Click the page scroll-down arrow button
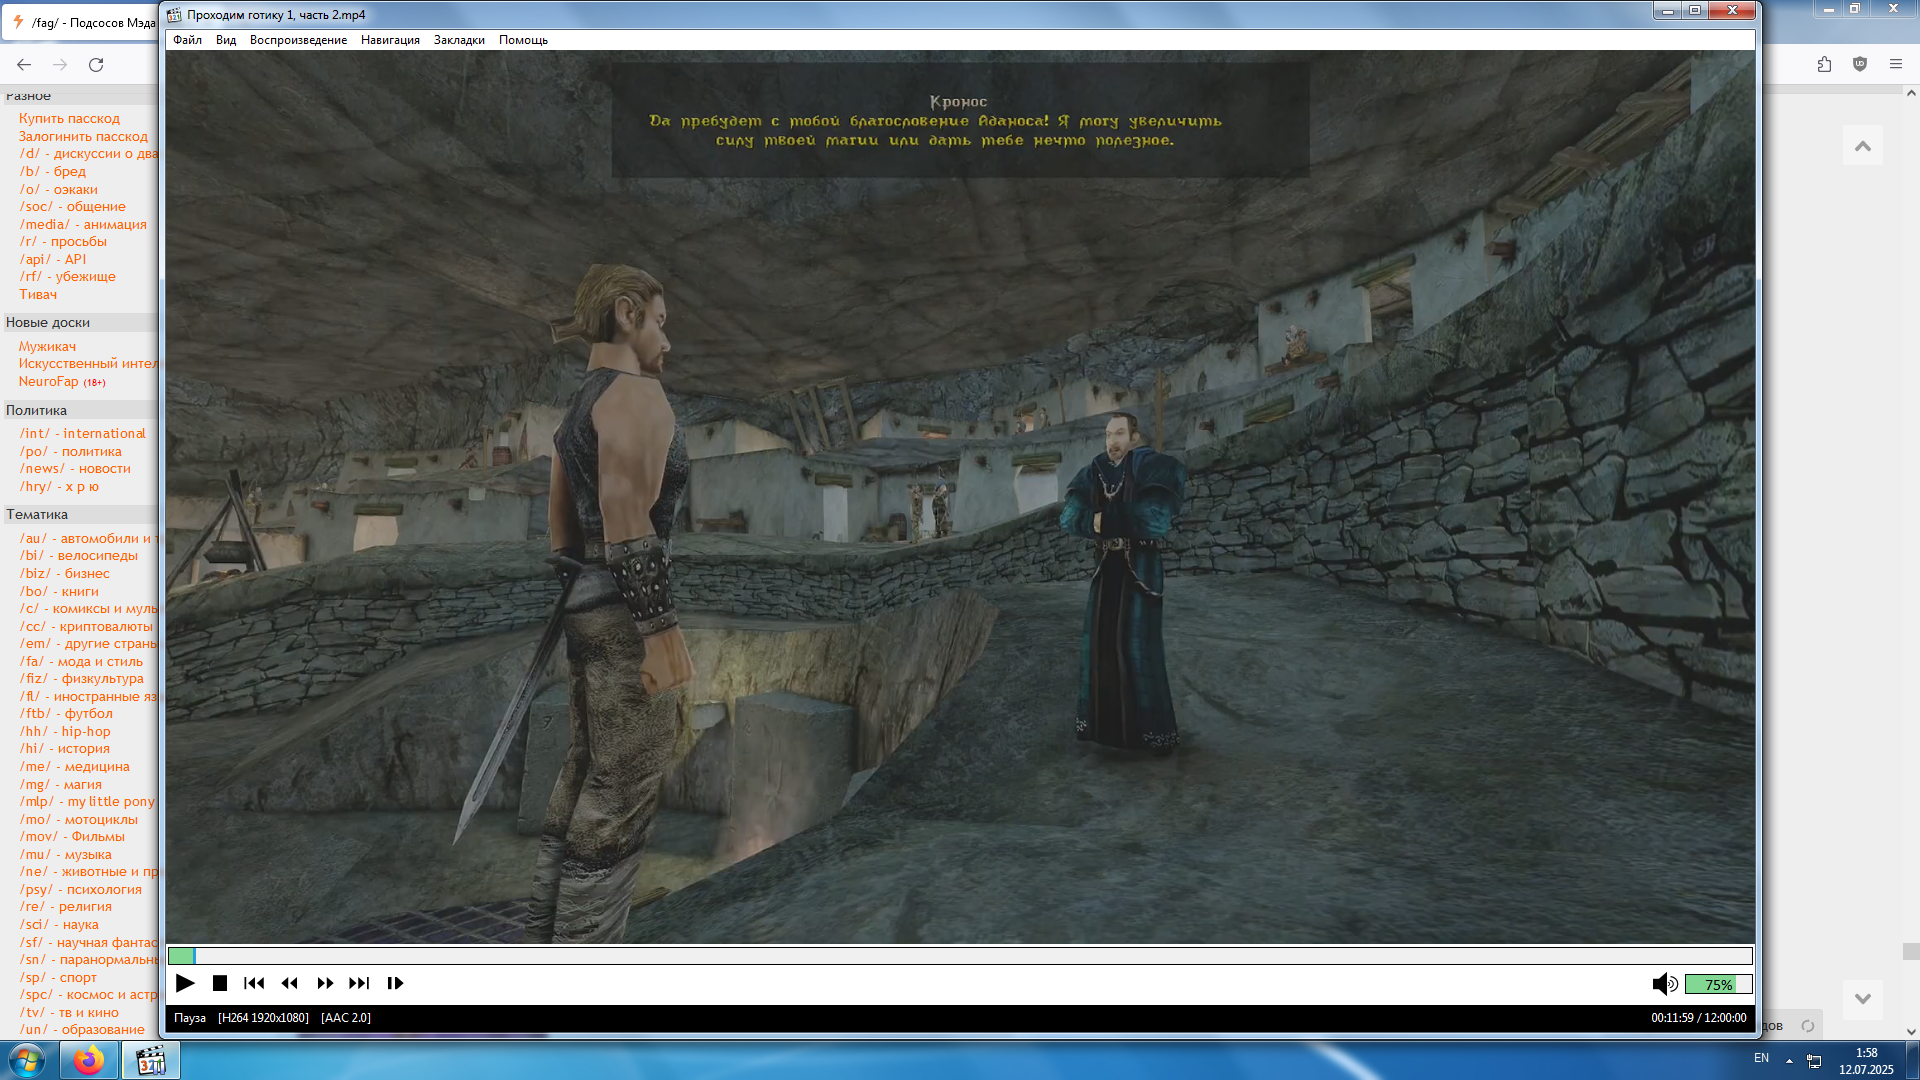Viewport: 1920px width, 1080px height. (1862, 998)
